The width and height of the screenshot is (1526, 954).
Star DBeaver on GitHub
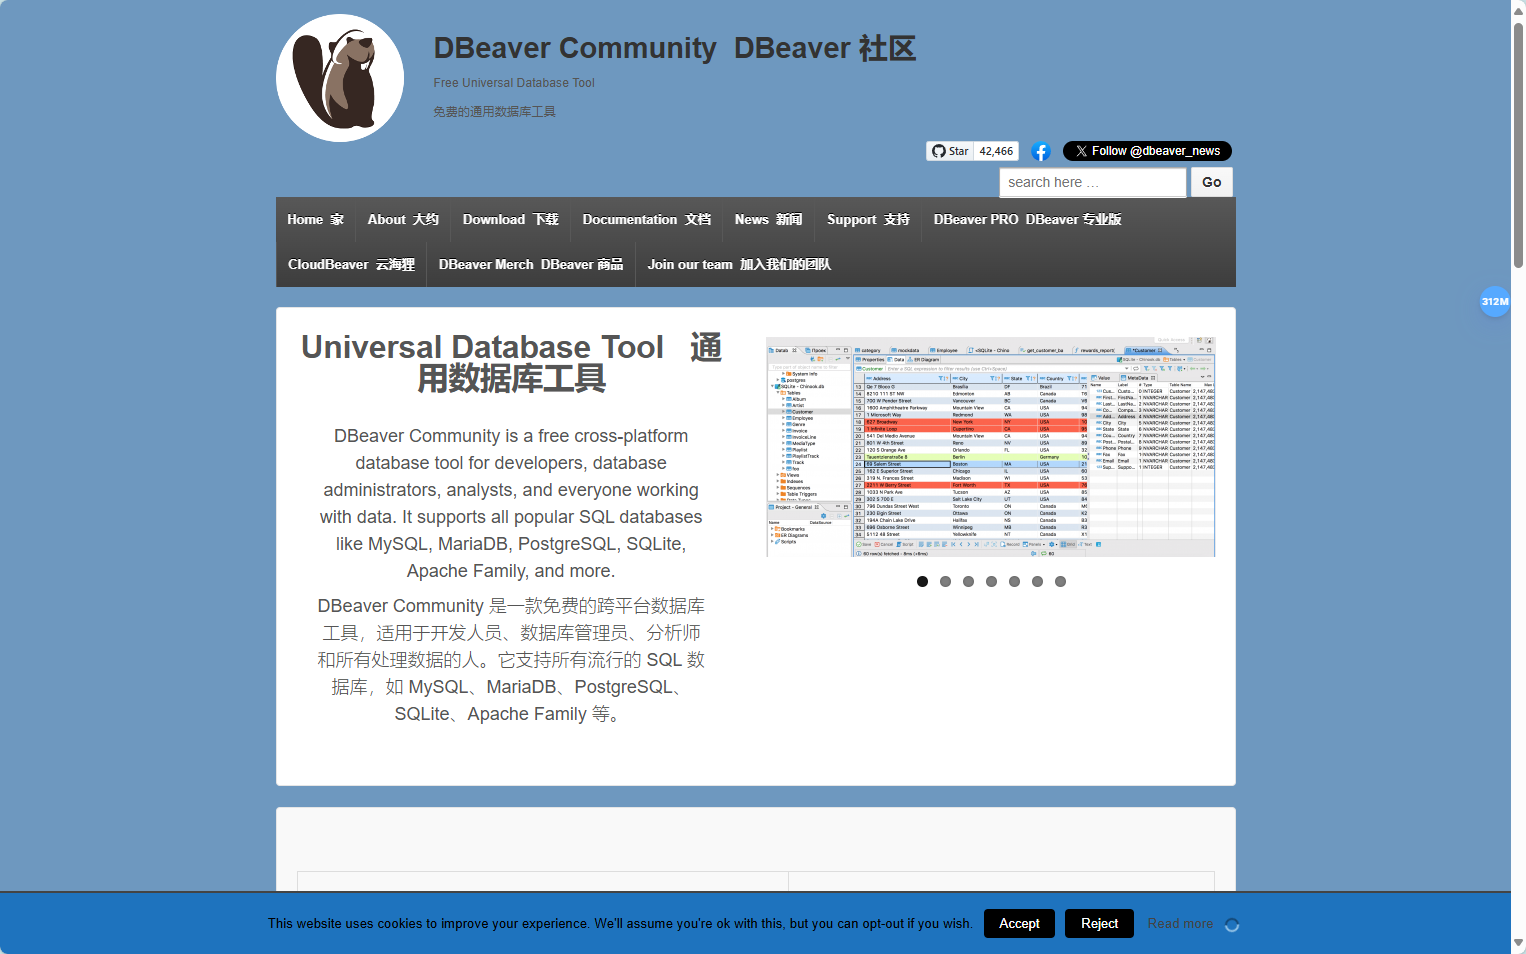pyautogui.click(x=950, y=151)
